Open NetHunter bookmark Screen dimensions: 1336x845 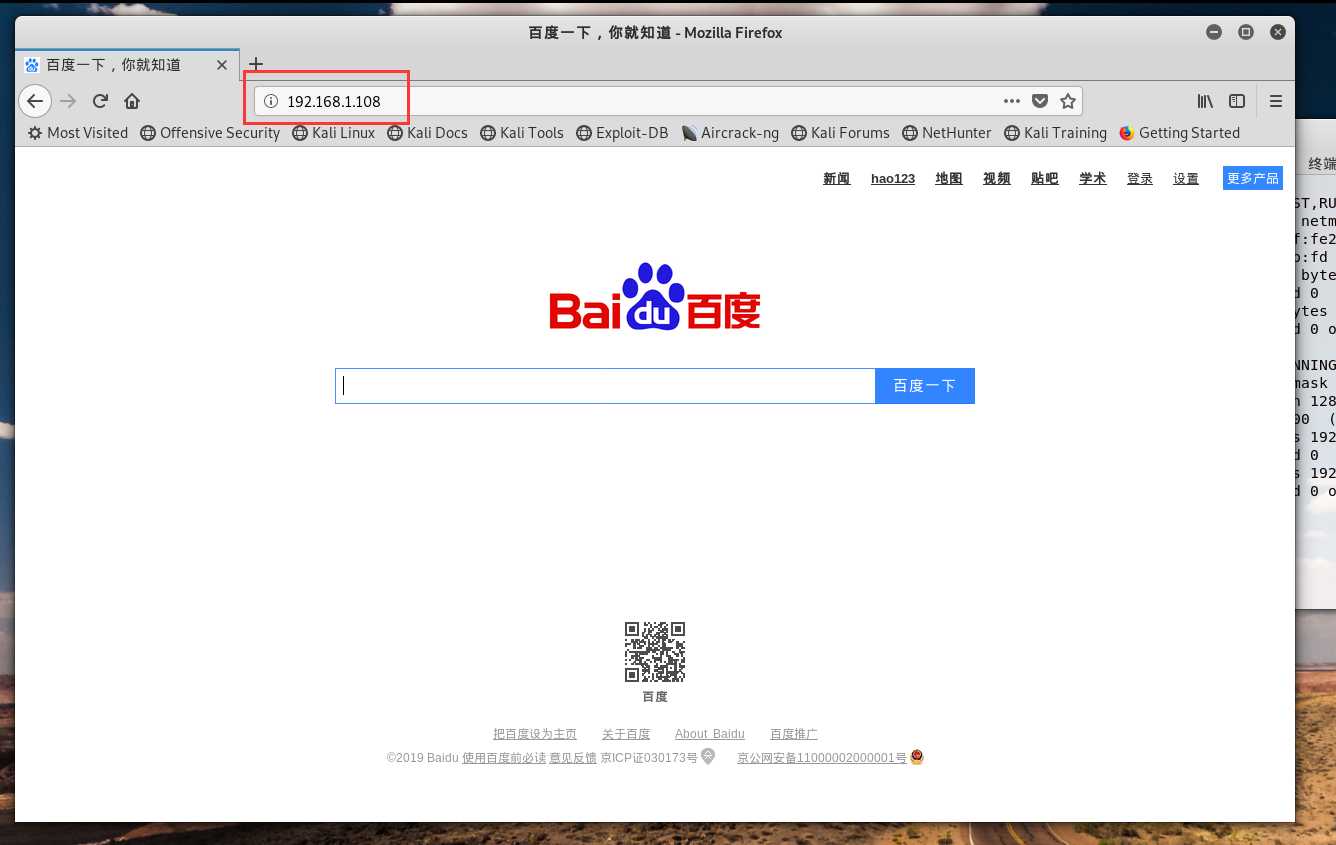click(947, 133)
